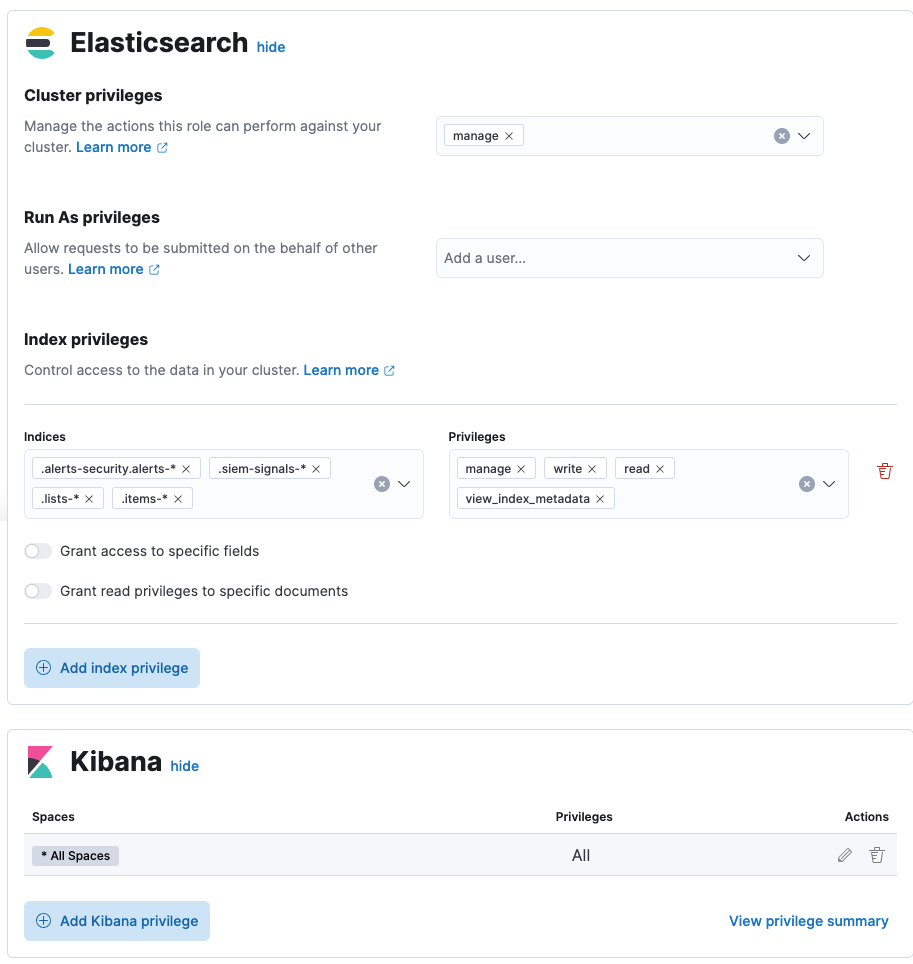Hide the Elasticsearch section
913x964 pixels.
coord(270,47)
